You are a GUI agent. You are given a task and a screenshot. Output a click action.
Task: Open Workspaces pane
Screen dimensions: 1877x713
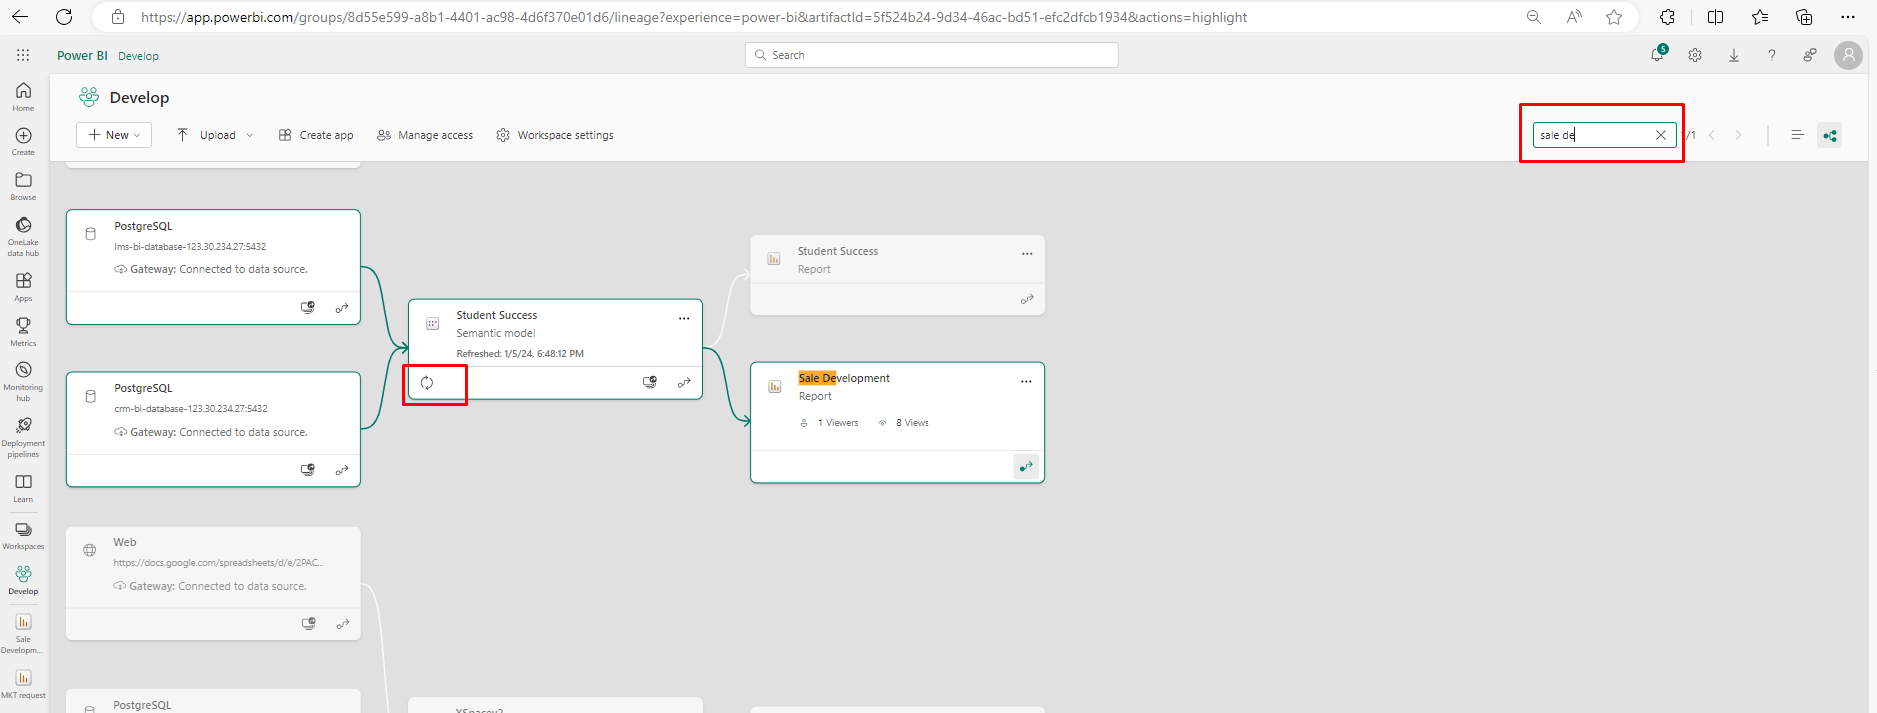pos(23,535)
